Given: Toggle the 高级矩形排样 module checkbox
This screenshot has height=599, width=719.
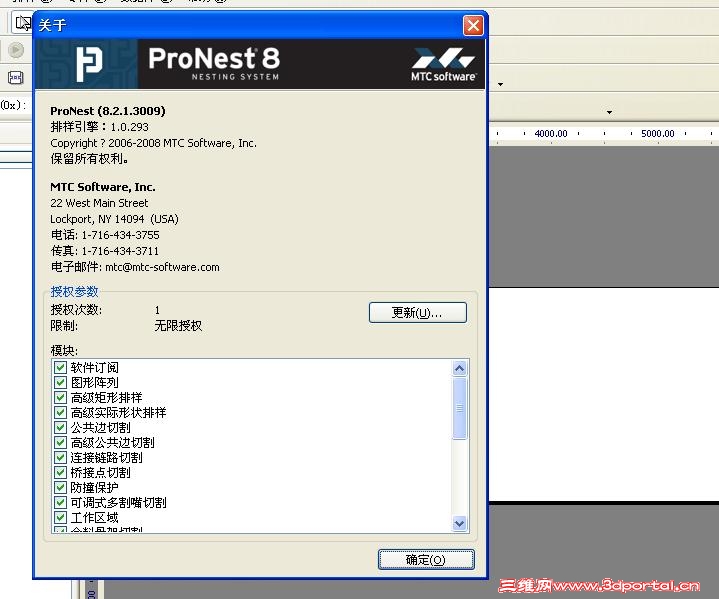Looking at the screenshot, I should tap(60, 398).
